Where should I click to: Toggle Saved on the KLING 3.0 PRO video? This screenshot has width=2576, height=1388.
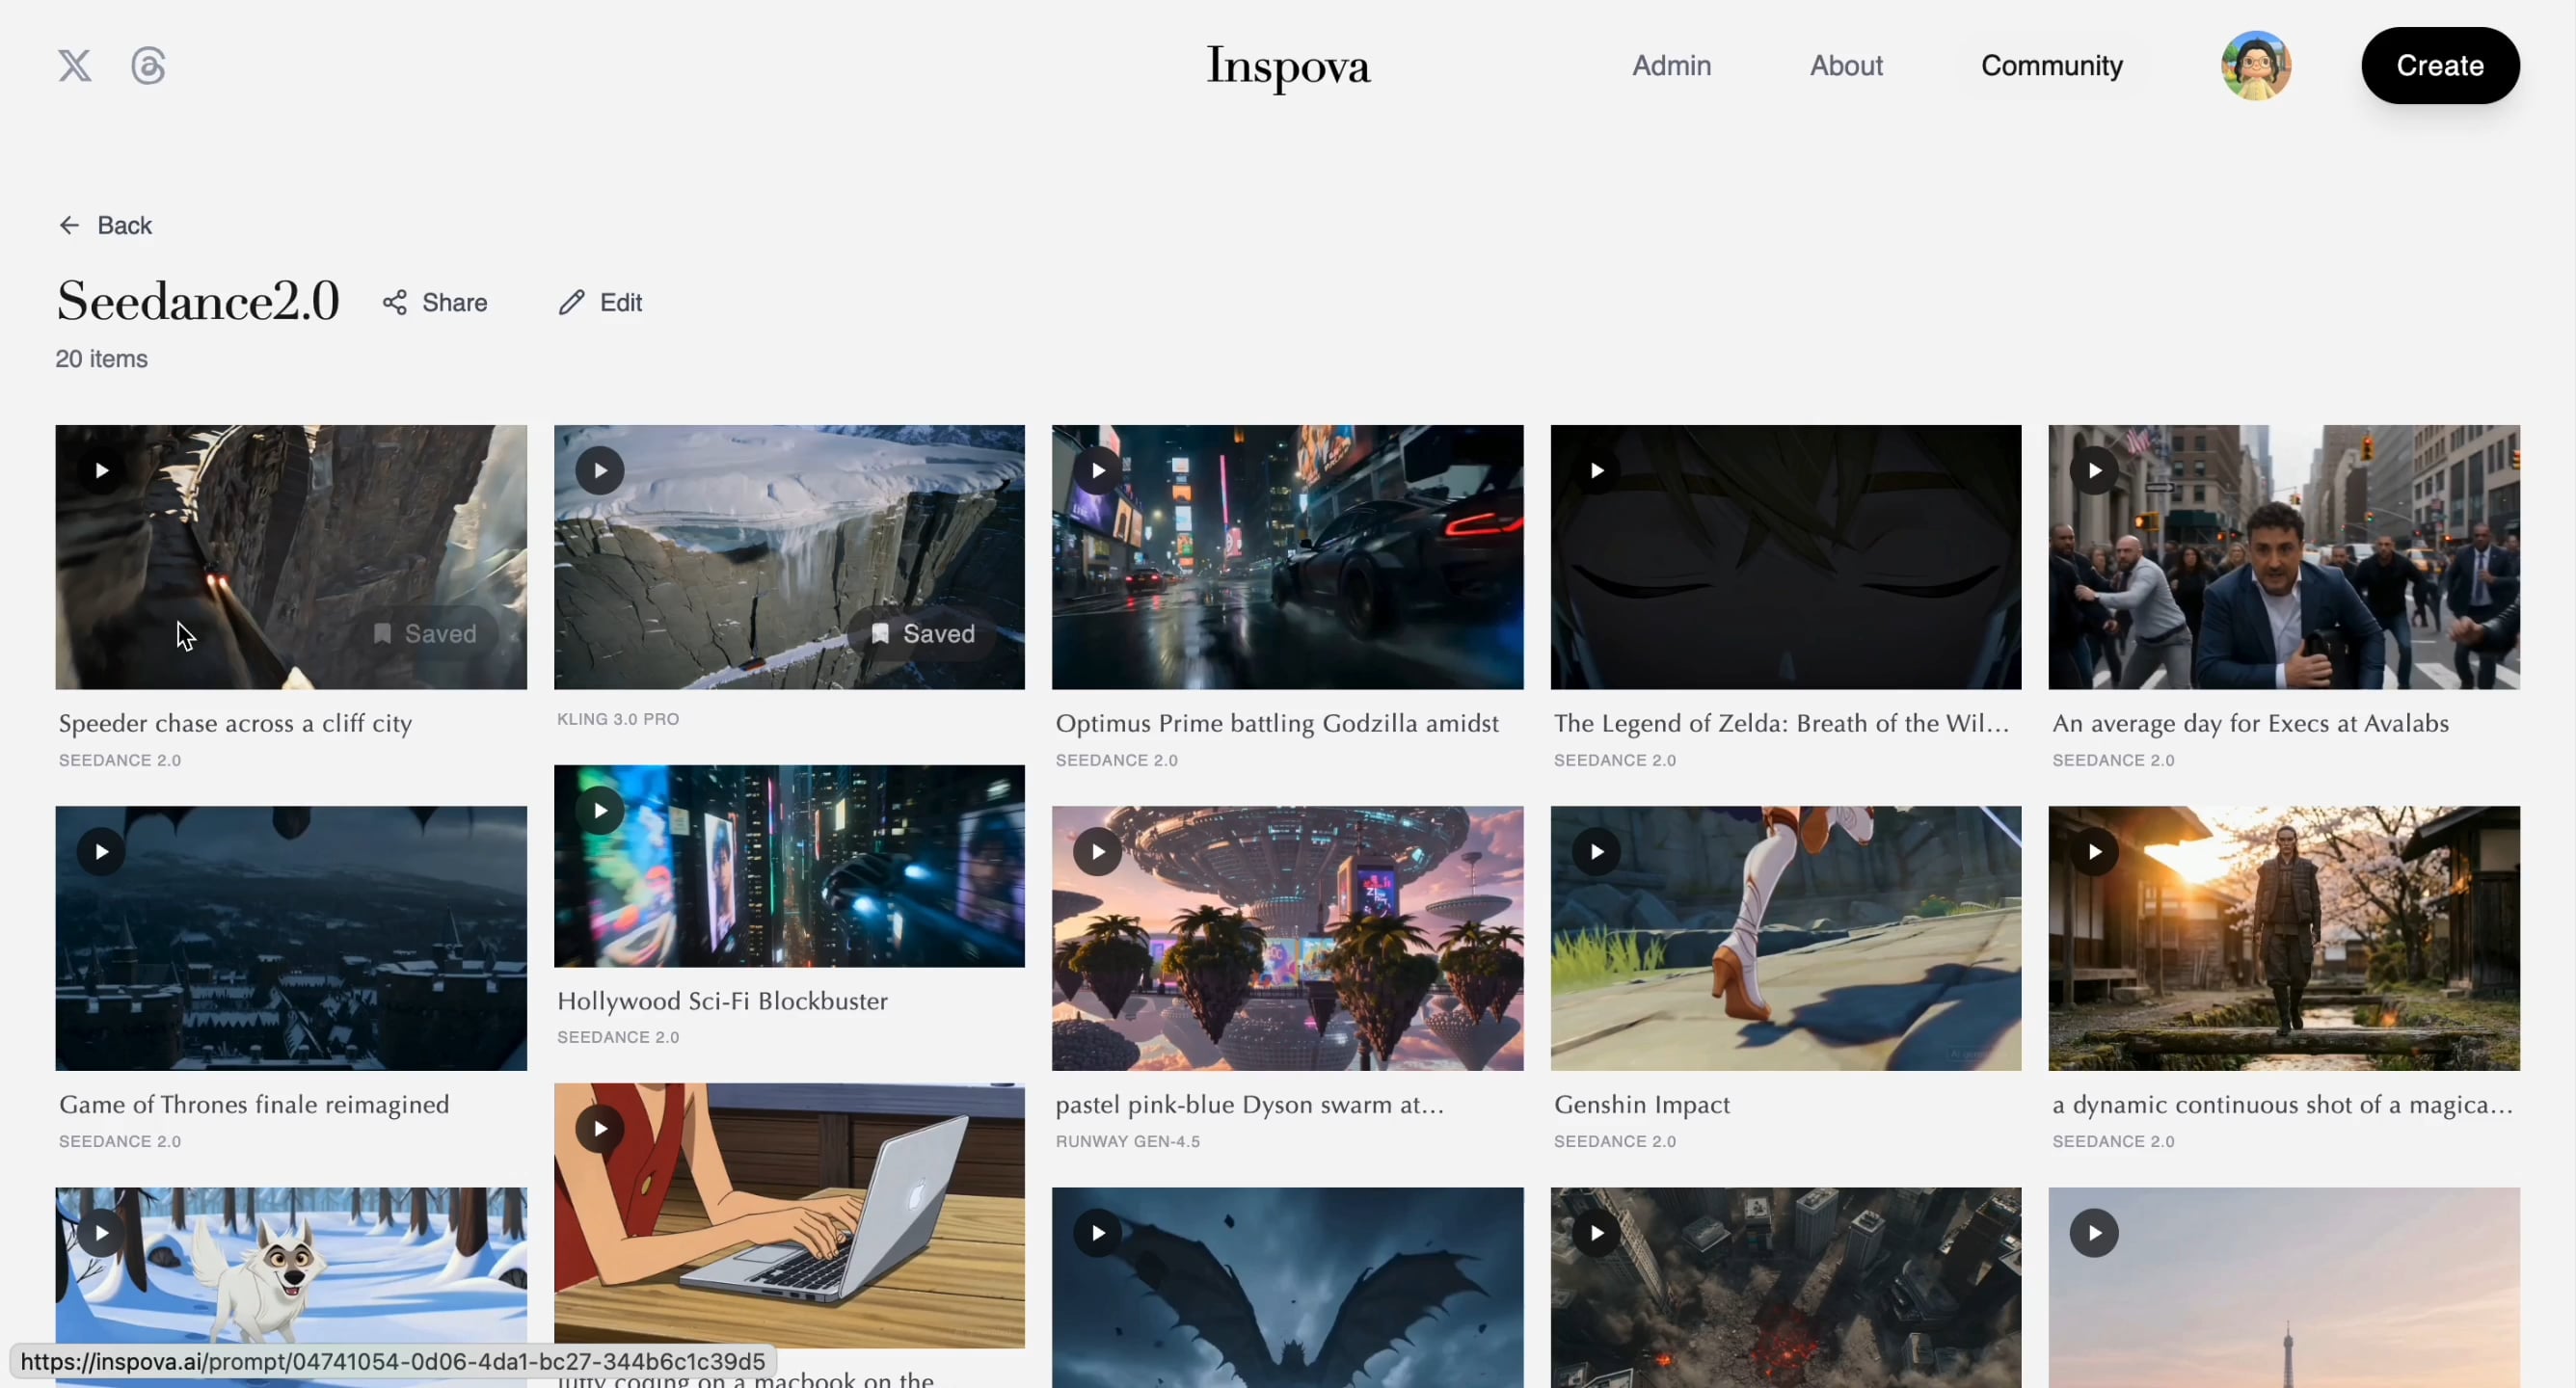[924, 632]
